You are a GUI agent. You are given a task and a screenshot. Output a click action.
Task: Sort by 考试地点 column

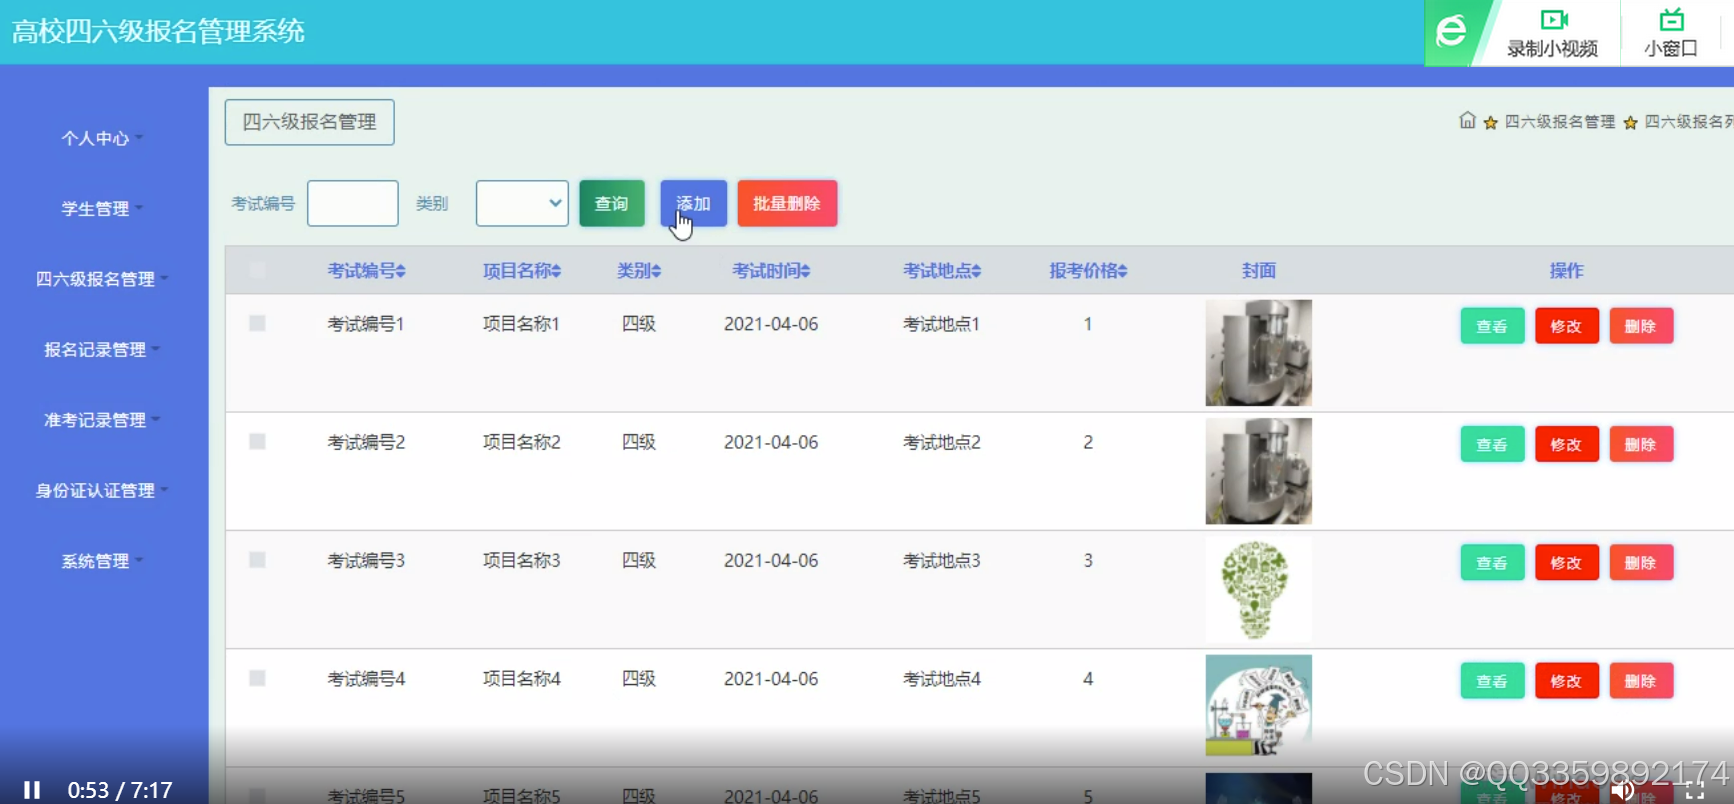[x=942, y=270]
